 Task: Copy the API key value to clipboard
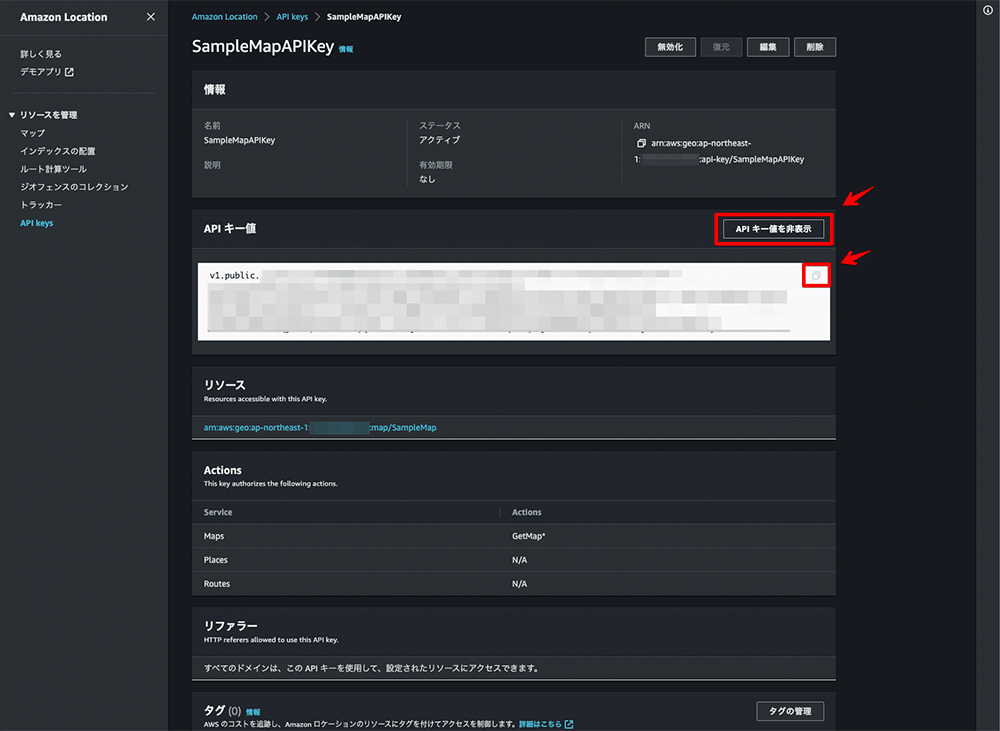click(x=816, y=276)
